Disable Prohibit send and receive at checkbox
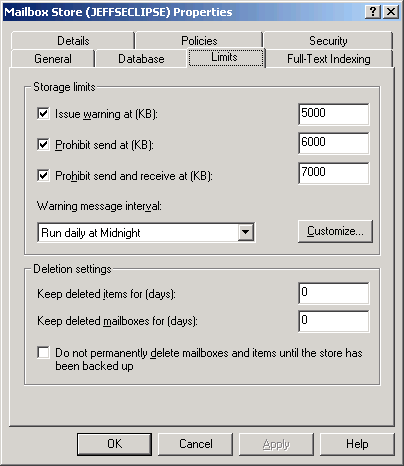The image size is (404, 466). [43, 175]
